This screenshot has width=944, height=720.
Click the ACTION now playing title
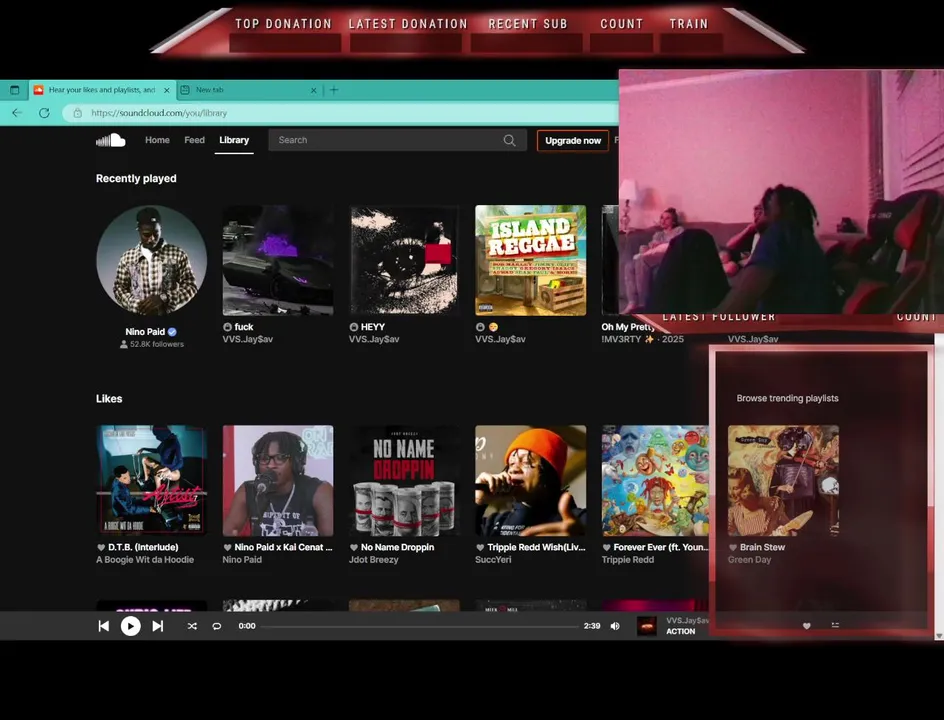coord(680,632)
